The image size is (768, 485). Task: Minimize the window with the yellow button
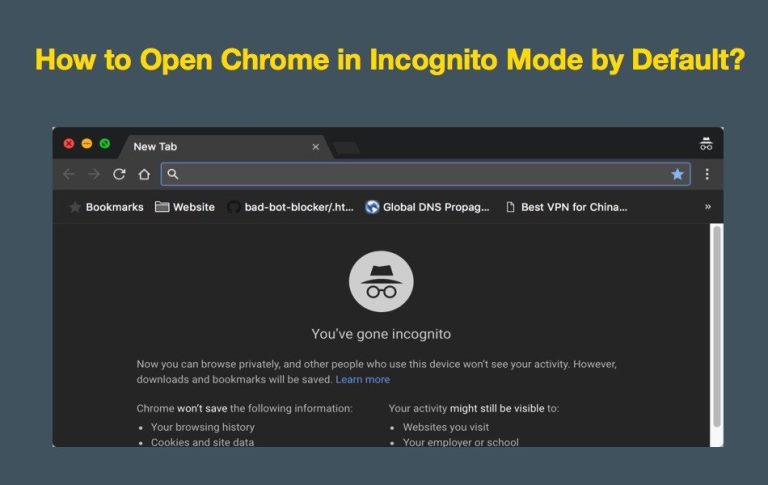coord(87,143)
